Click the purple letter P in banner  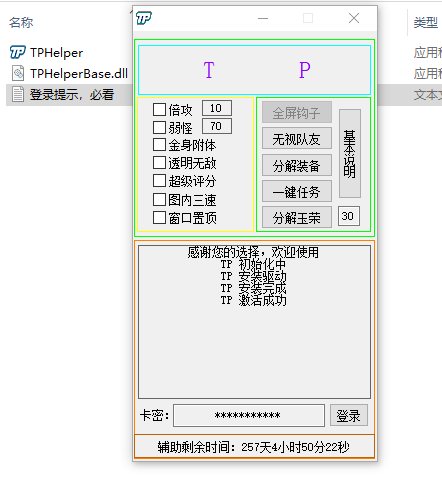tap(304, 70)
